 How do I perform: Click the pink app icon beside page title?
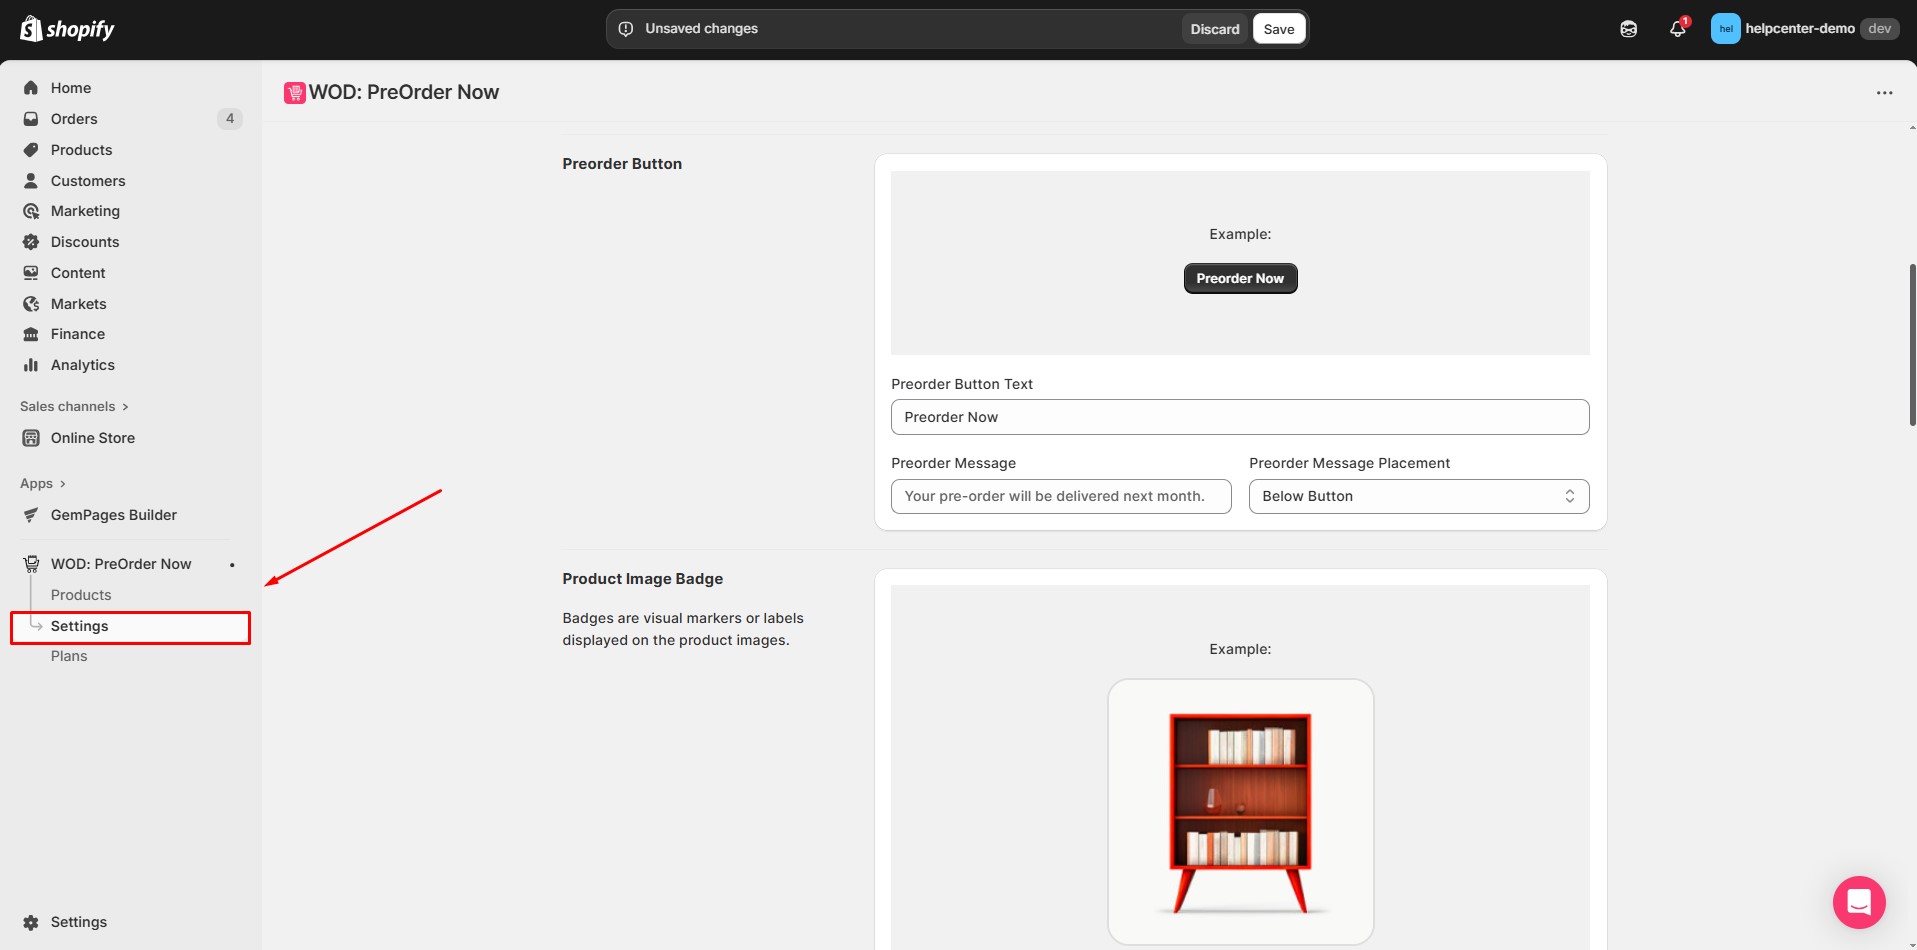(x=295, y=93)
